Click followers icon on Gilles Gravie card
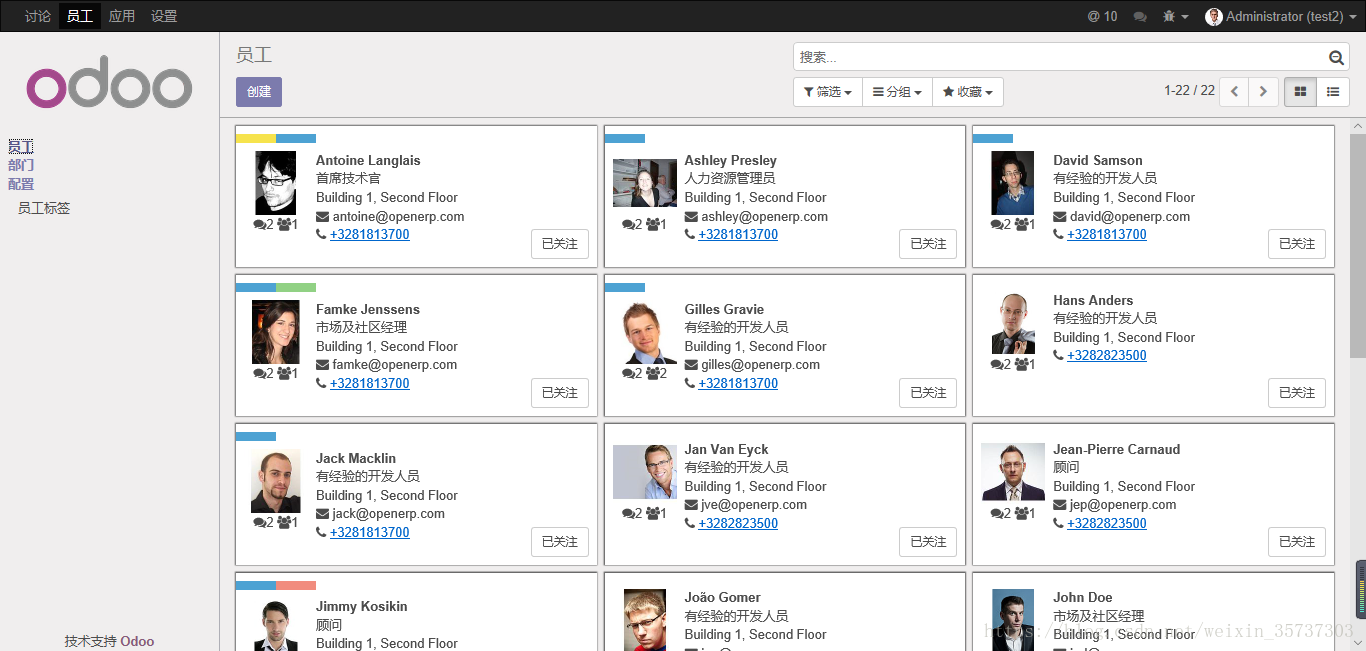The height and width of the screenshot is (651, 1366). coord(654,374)
